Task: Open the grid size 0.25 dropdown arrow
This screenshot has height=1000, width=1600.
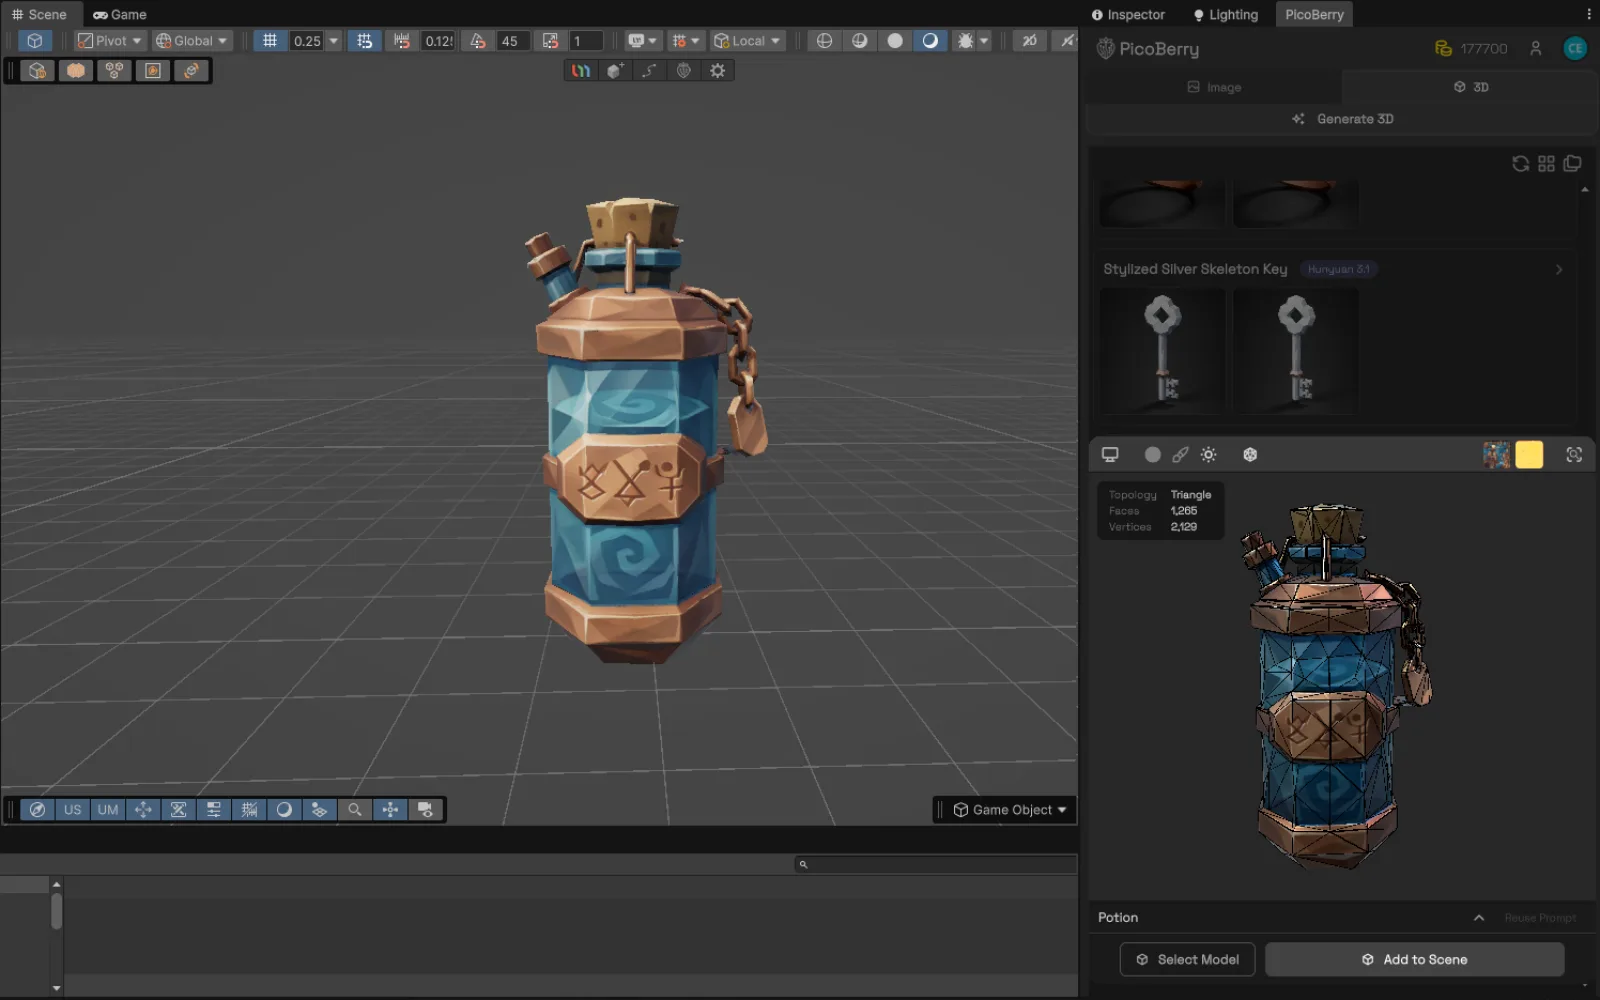Action: (334, 41)
